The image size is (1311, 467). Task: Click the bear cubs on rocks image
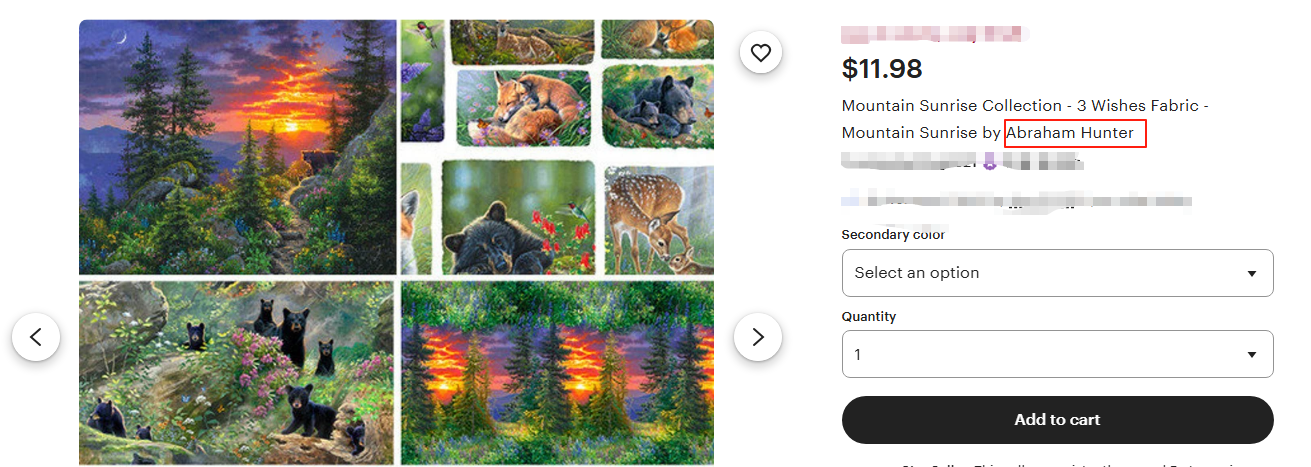click(238, 372)
